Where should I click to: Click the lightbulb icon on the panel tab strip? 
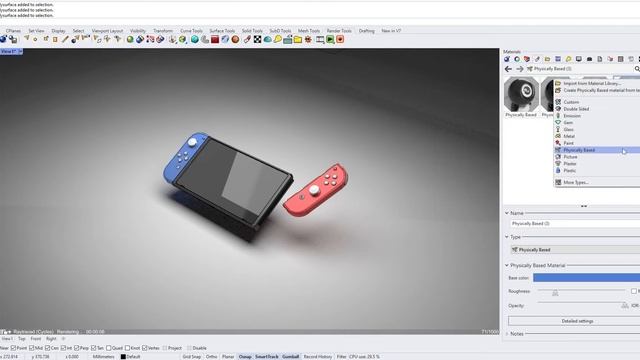click(568, 59)
